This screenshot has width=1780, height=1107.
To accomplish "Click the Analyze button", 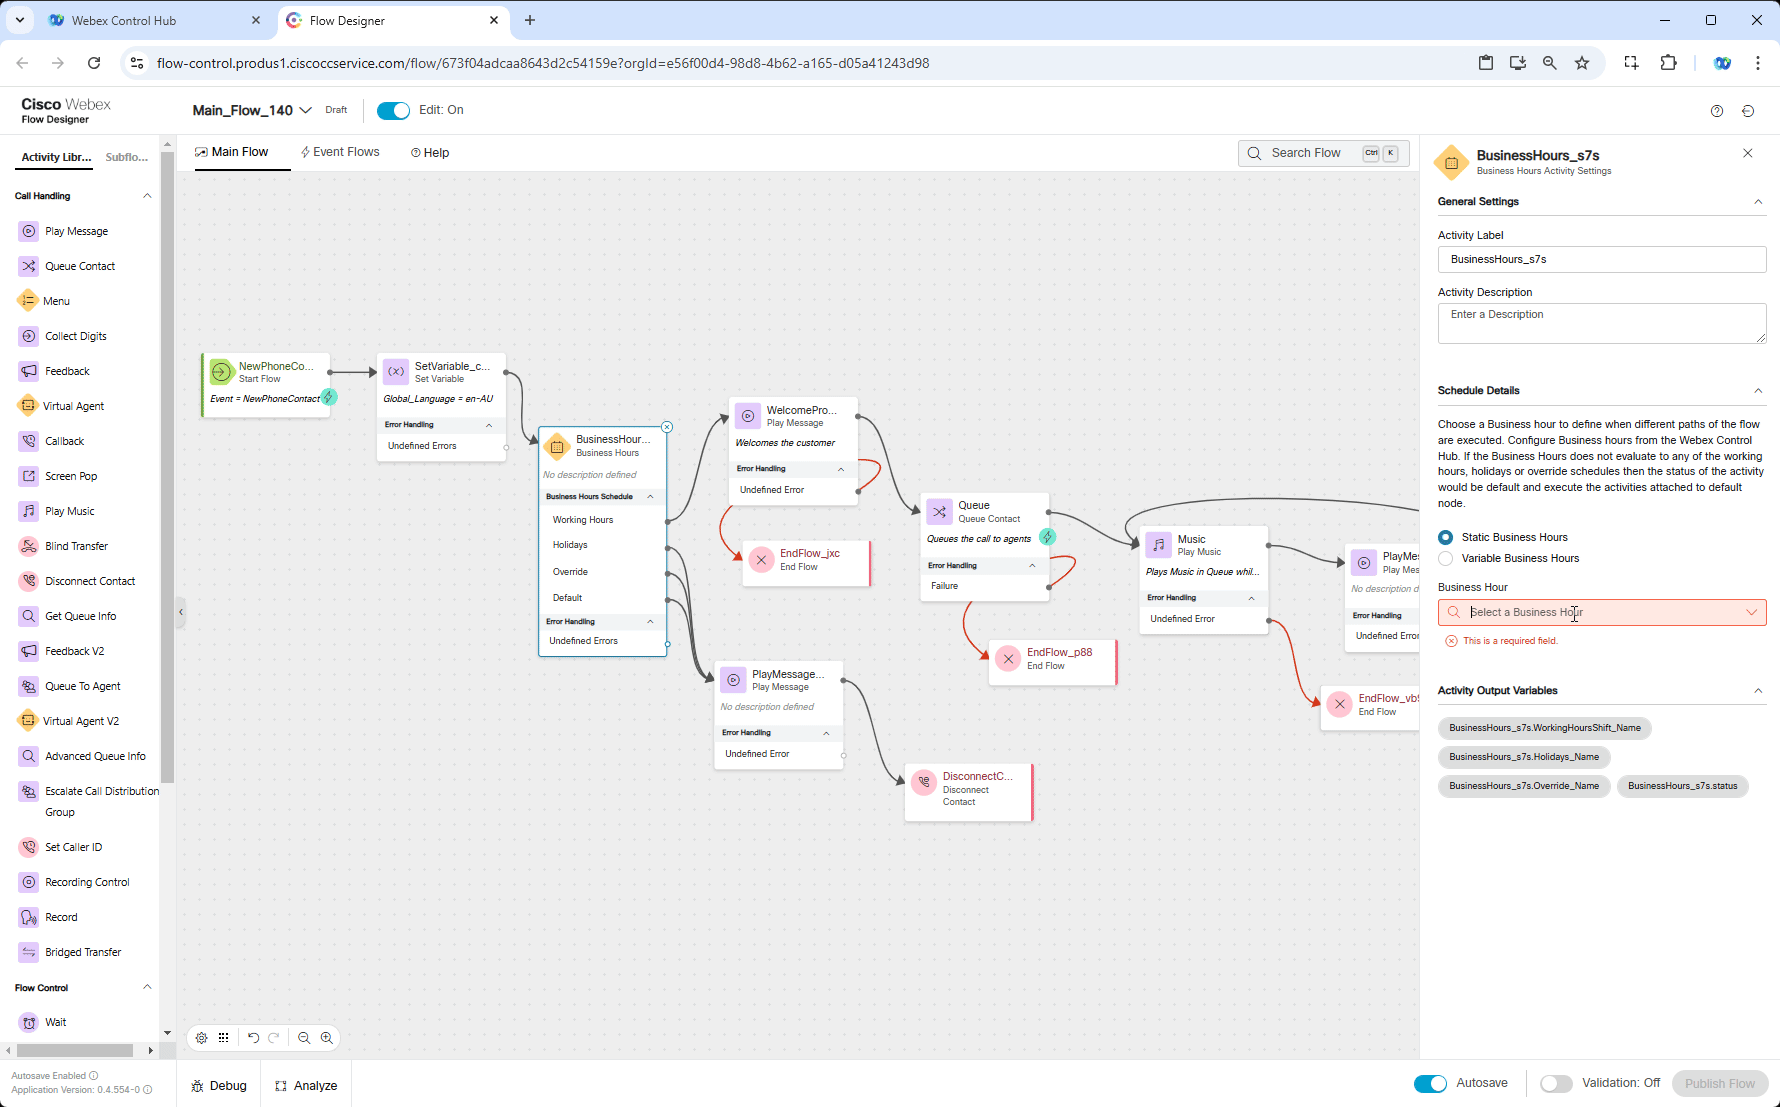I will (306, 1086).
